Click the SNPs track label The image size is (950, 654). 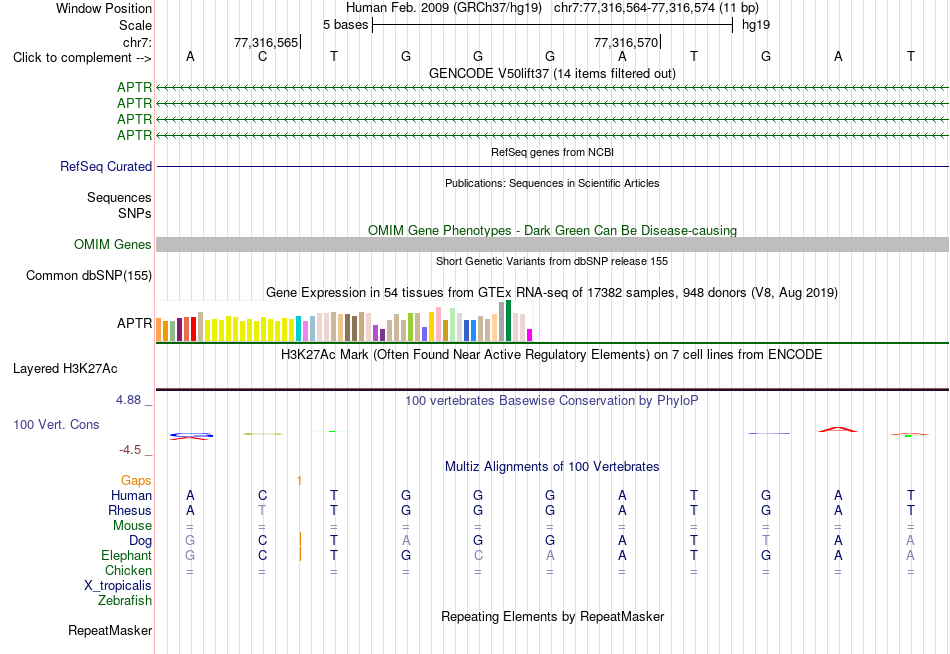coord(135,213)
